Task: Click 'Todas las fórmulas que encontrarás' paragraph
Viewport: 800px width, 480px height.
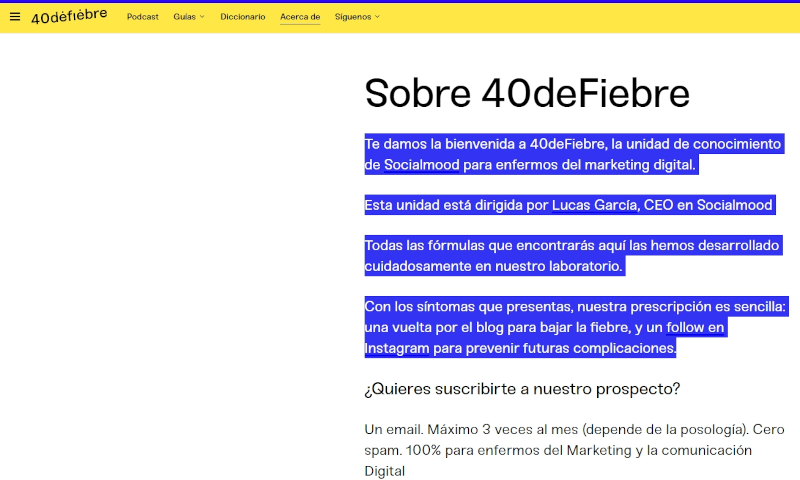Action: coord(571,256)
